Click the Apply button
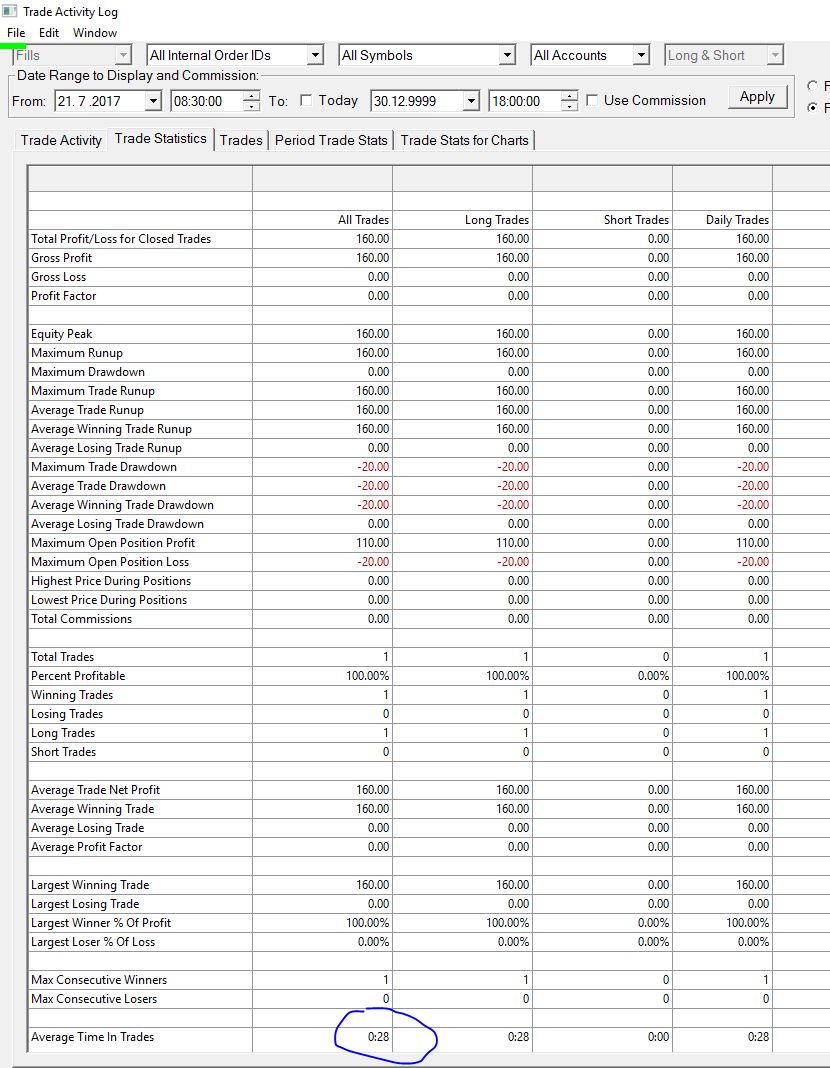This screenshot has width=830, height=1068. click(757, 97)
